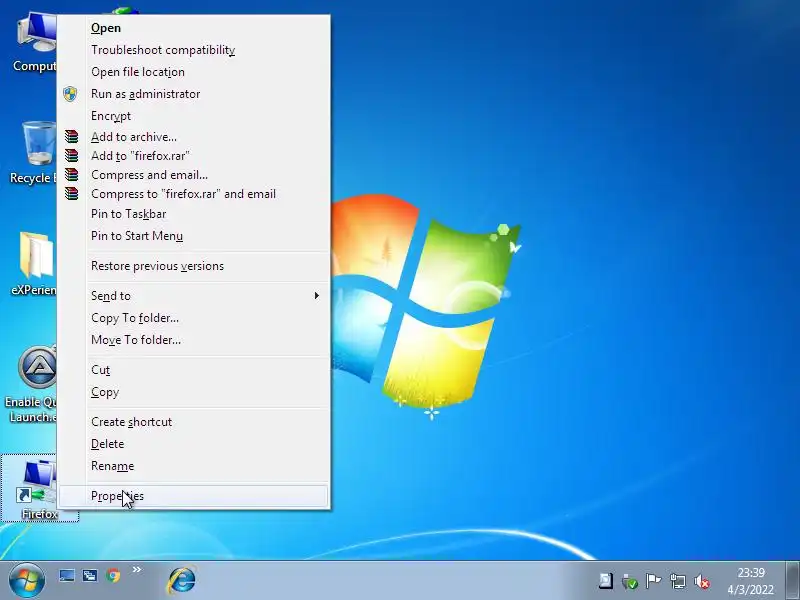Select Troubleshoot compatibility
Image resolution: width=800 pixels, height=600 pixels.
(194, 50)
